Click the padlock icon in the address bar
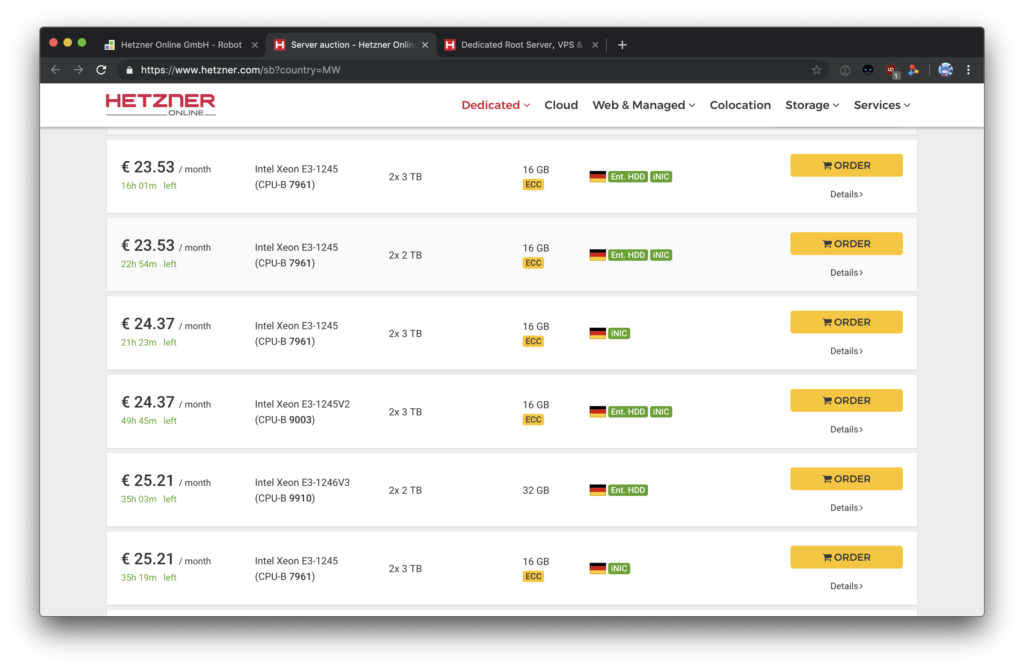 pos(129,70)
